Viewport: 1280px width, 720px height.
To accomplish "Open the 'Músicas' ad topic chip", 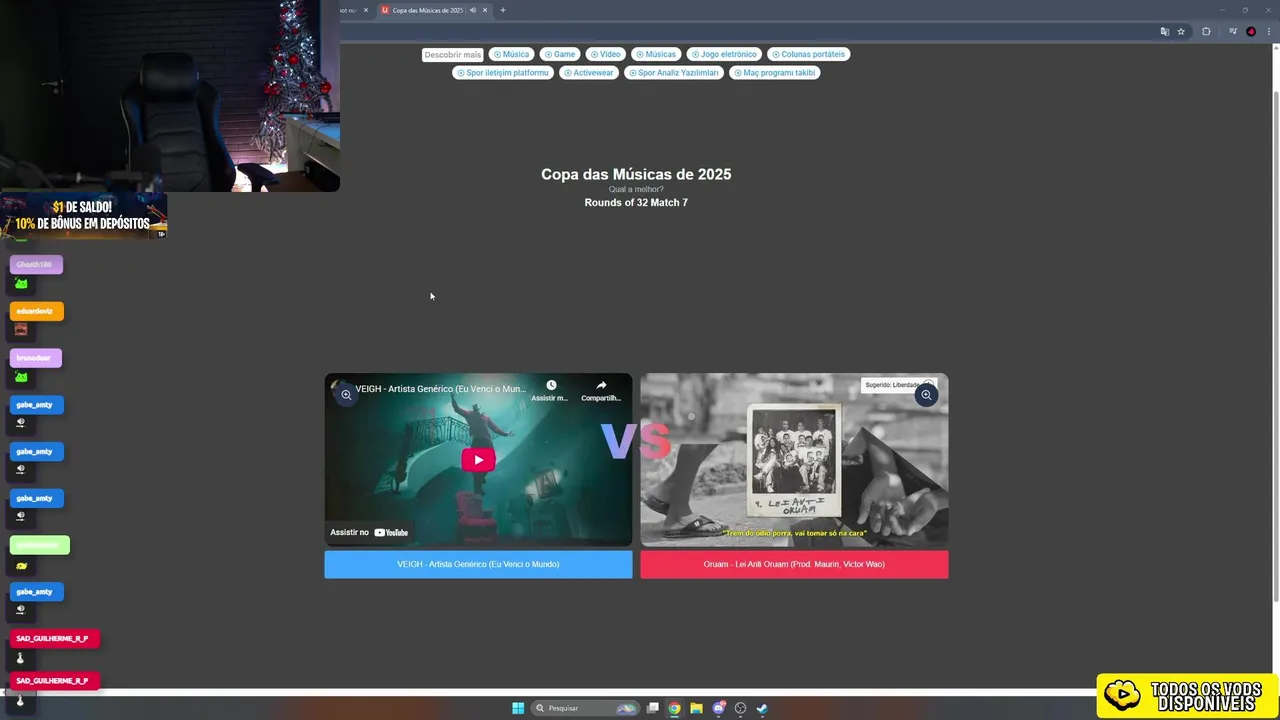I will point(655,54).
